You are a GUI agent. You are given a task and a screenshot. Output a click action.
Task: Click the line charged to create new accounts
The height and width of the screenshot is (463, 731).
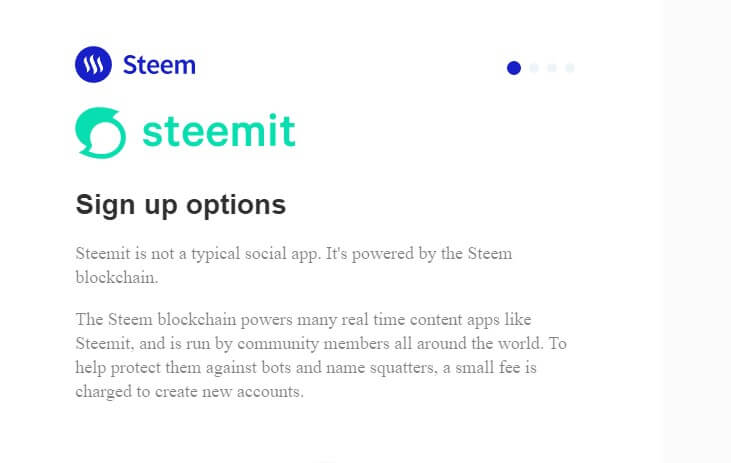click(x=189, y=392)
